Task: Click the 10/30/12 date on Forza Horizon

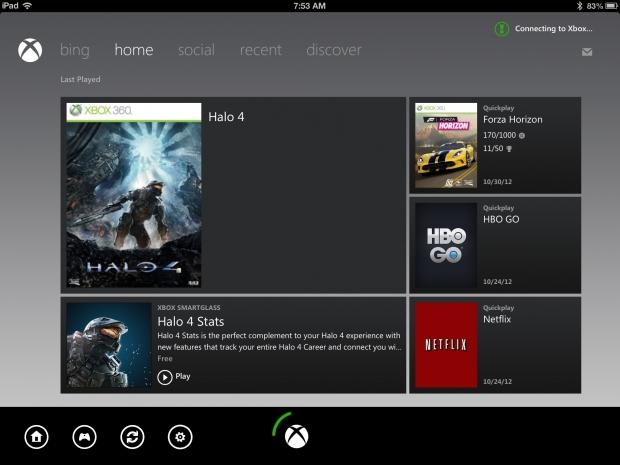Action: pos(497,182)
